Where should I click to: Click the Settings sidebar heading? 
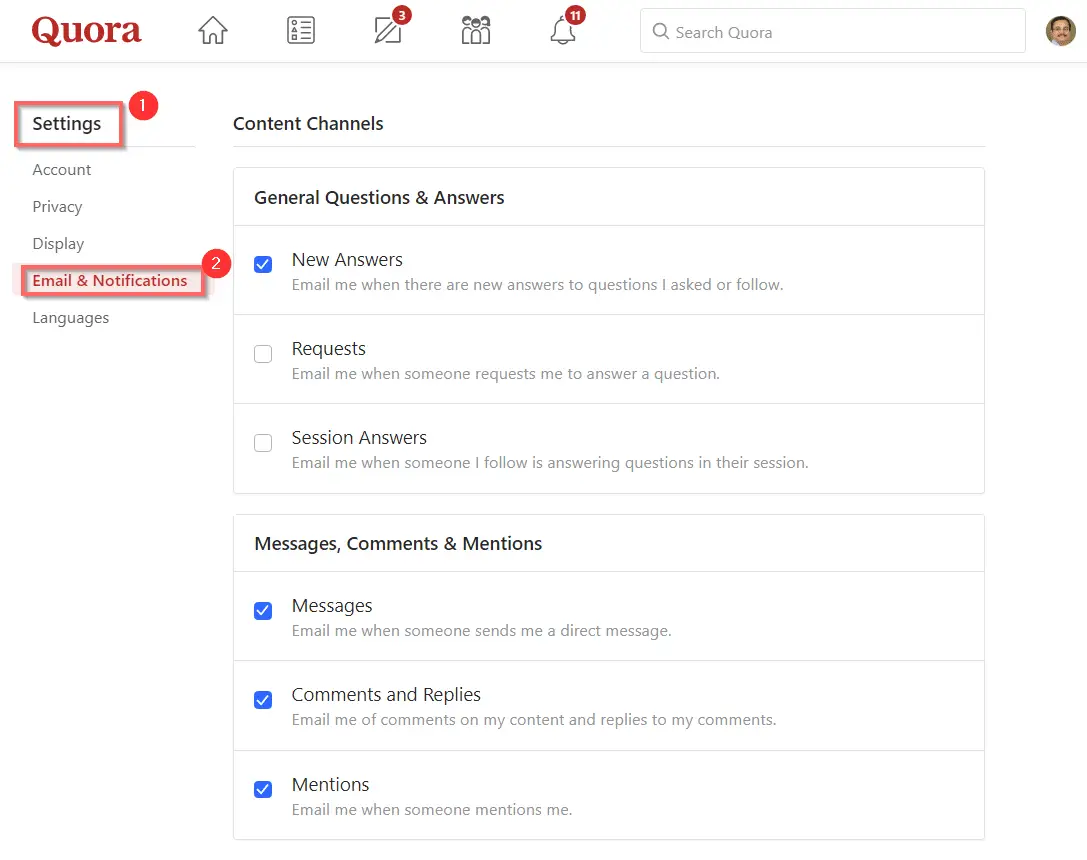(67, 123)
